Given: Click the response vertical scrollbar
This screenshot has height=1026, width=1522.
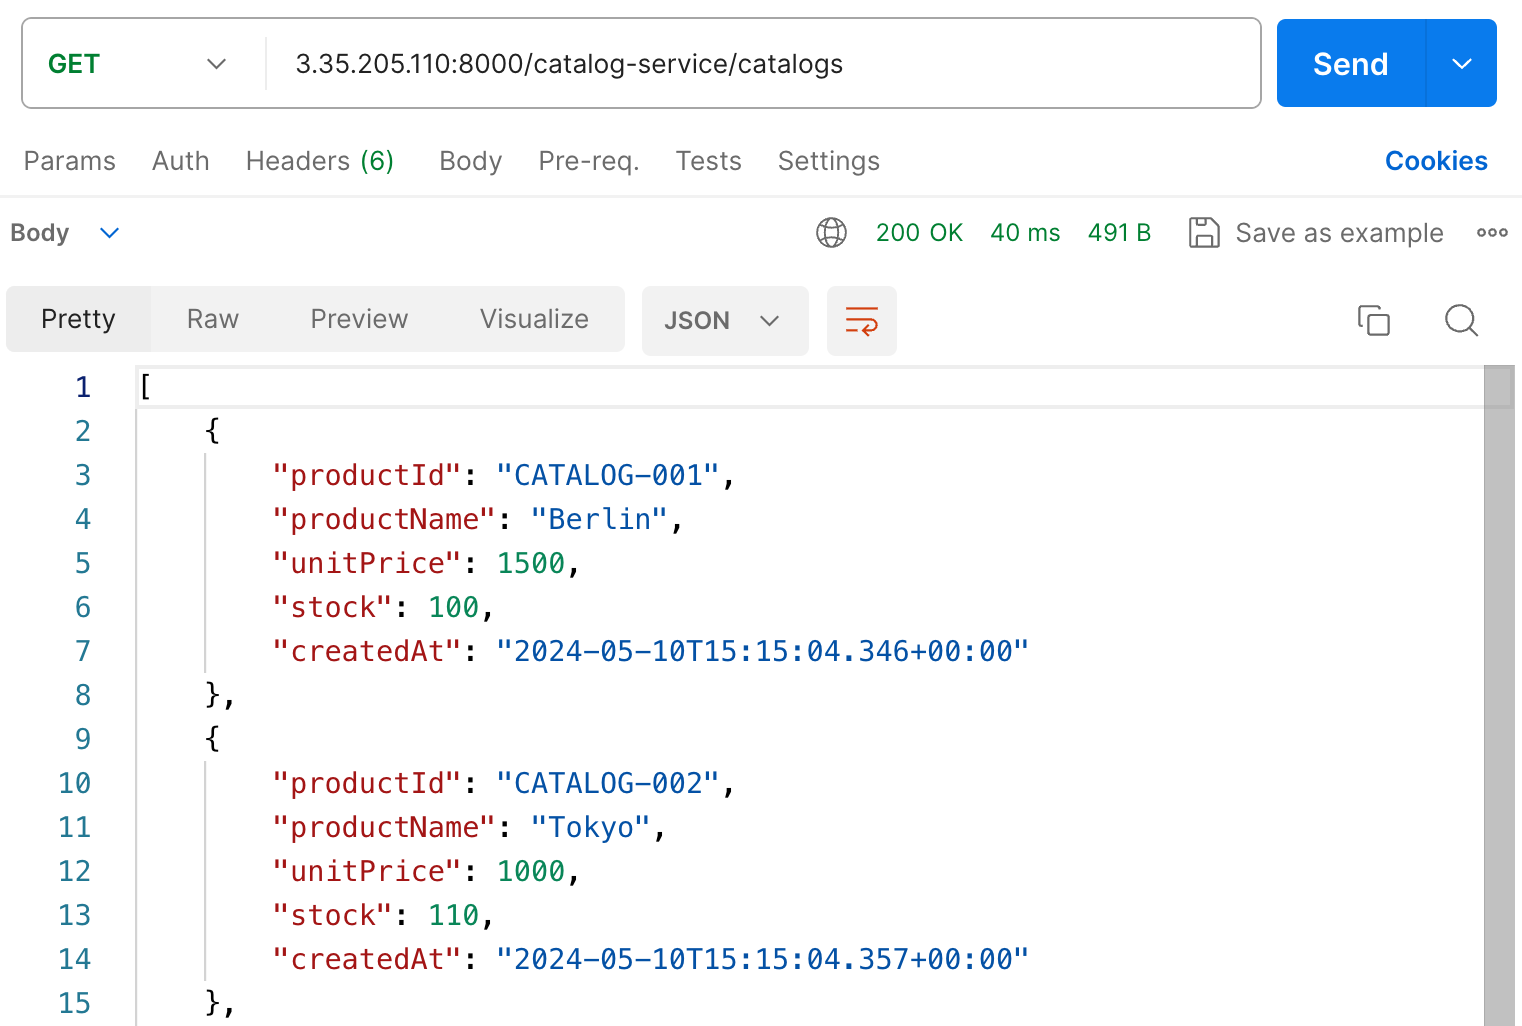Looking at the screenshot, I should [x=1498, y=695].
